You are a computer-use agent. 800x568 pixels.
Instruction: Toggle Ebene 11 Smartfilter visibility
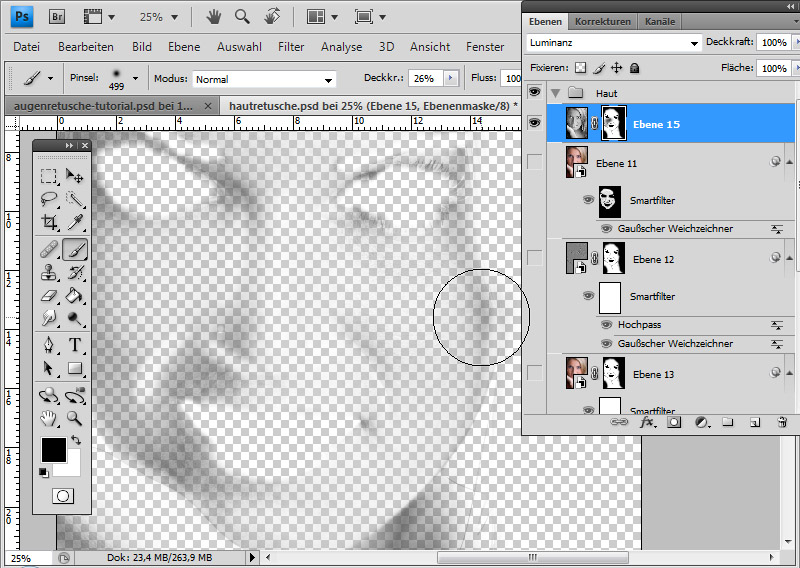(x=588, y=200)
